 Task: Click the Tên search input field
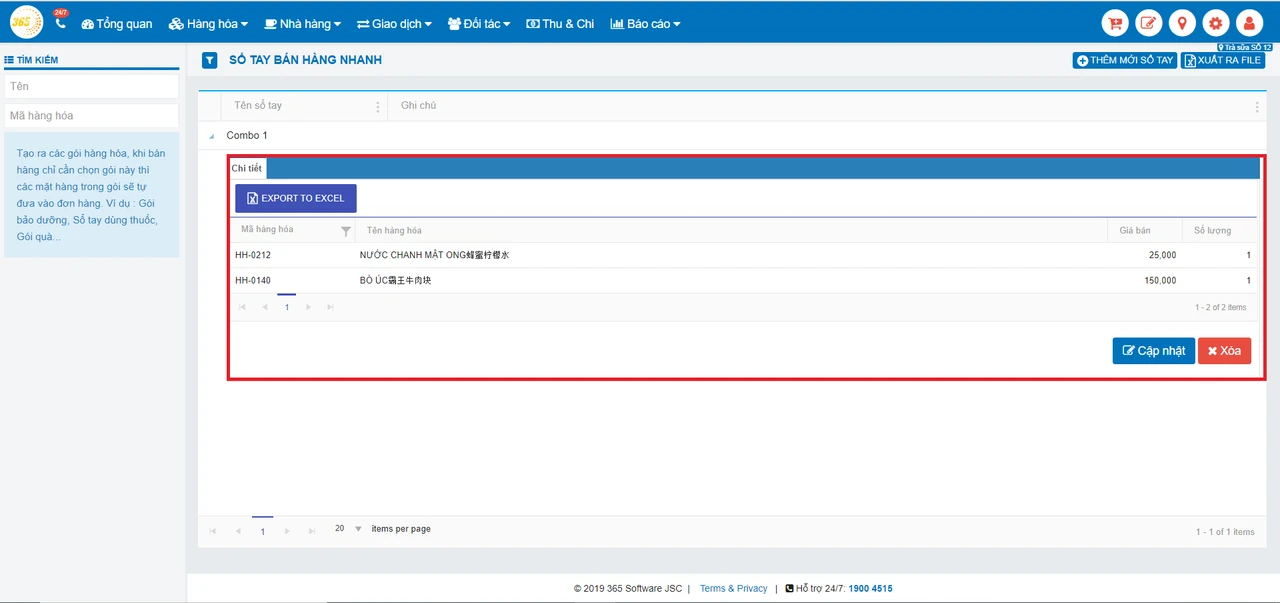click(91, 86)
